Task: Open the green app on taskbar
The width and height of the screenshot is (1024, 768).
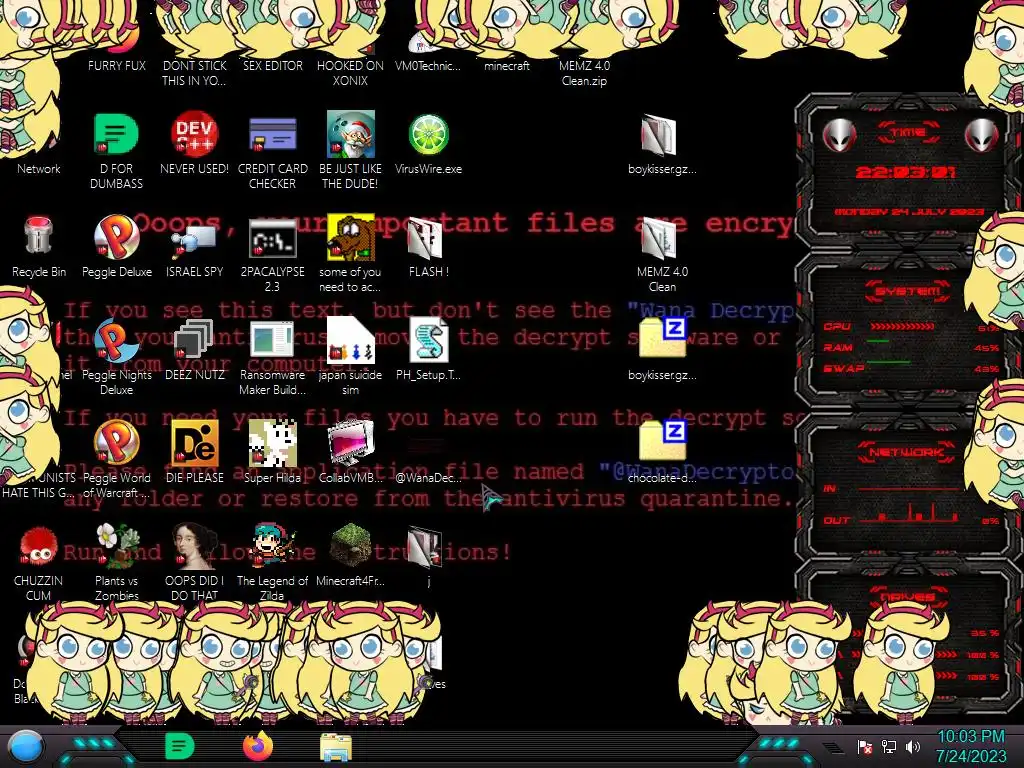Action: point(180,746)
